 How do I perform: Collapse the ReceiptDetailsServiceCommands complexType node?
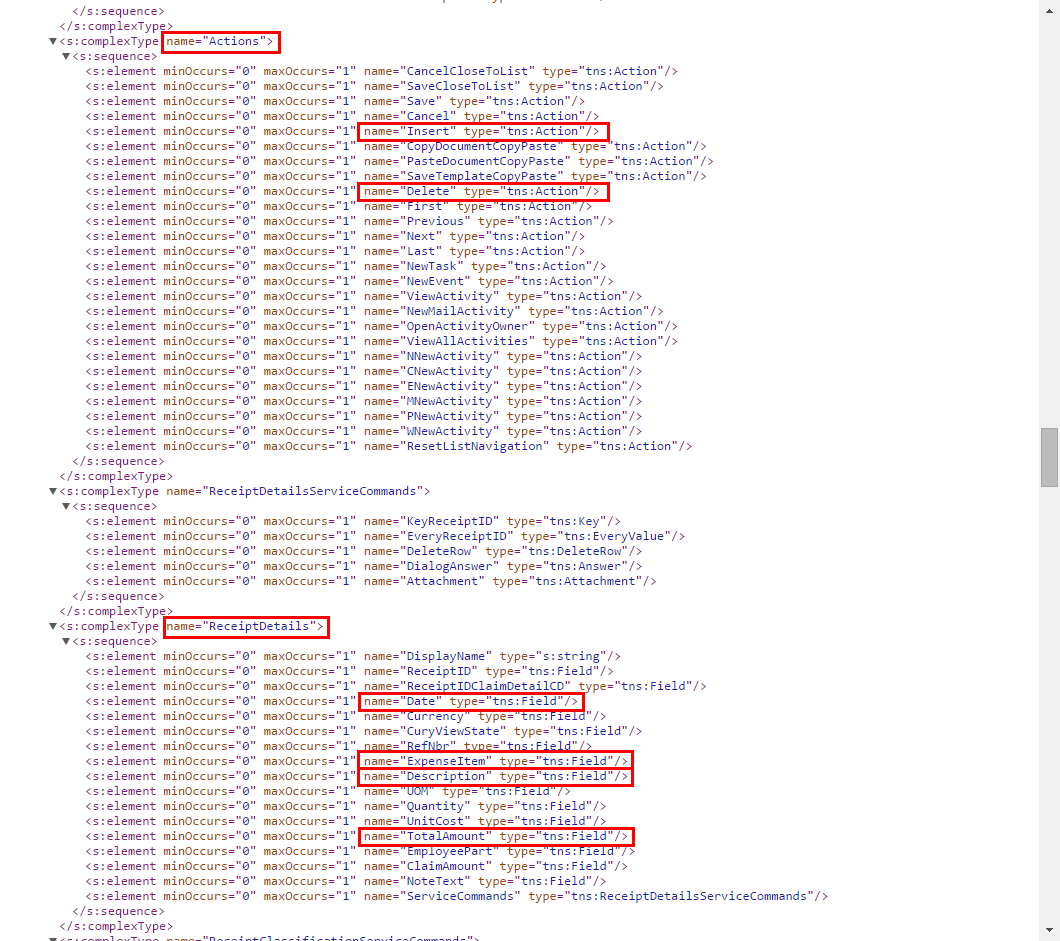point(53,491)
